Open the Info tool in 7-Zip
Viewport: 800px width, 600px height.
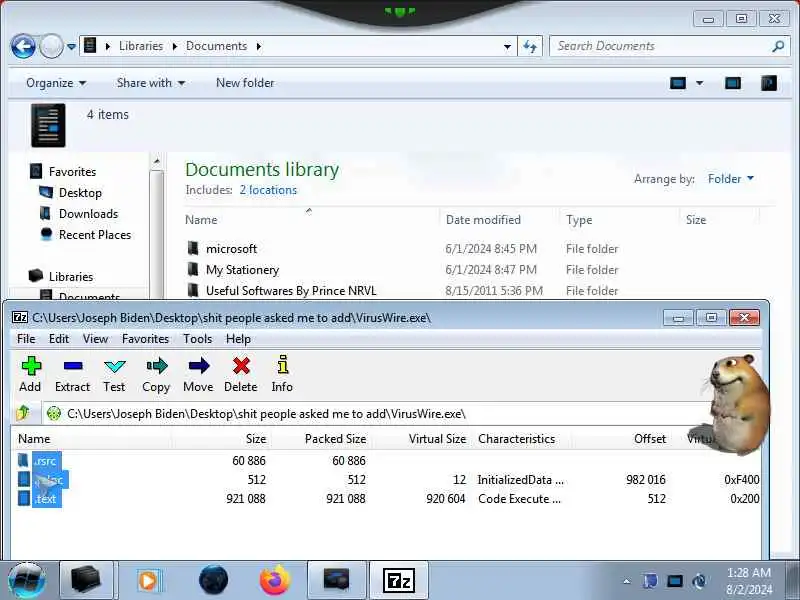[x=282, y=374]
